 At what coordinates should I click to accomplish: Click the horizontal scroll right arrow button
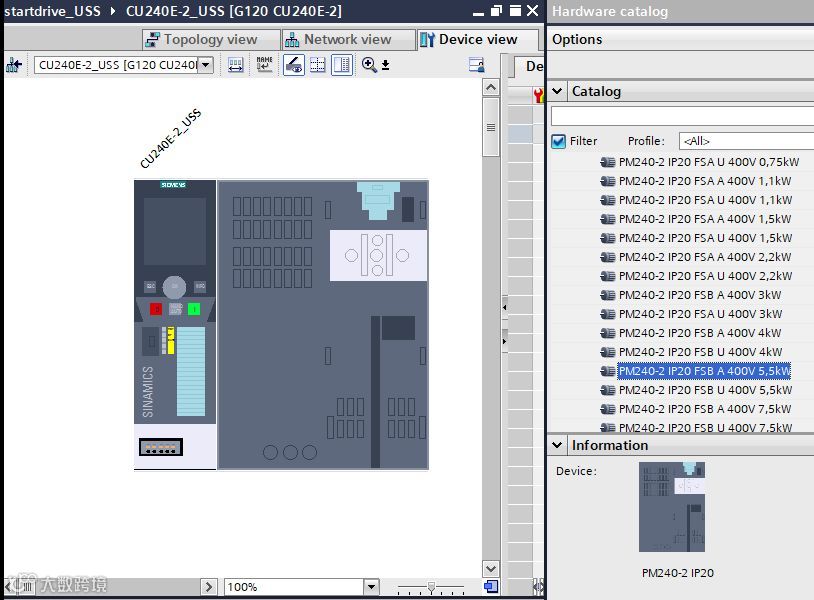pyautogui.click(x=208, y=587)
